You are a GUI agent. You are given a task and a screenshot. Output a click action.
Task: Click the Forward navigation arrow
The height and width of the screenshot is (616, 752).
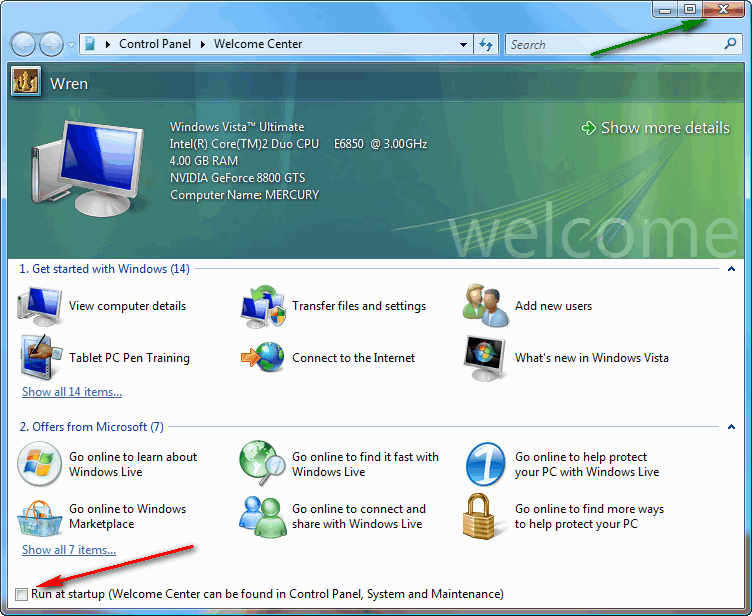(51, 45)
